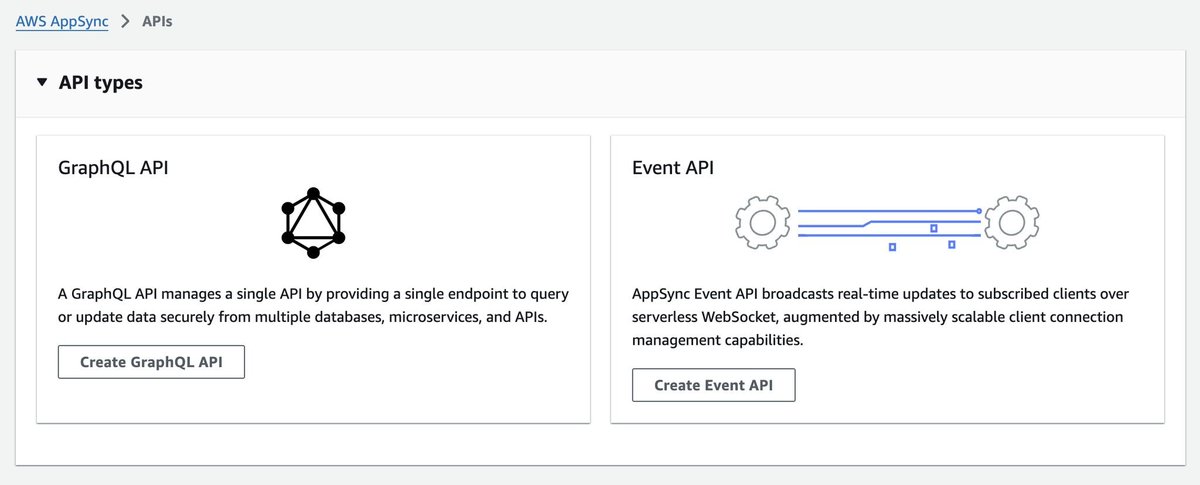
Task: Click the topmost node of the GraphQL logo
Action: click(x=313, y=193)
